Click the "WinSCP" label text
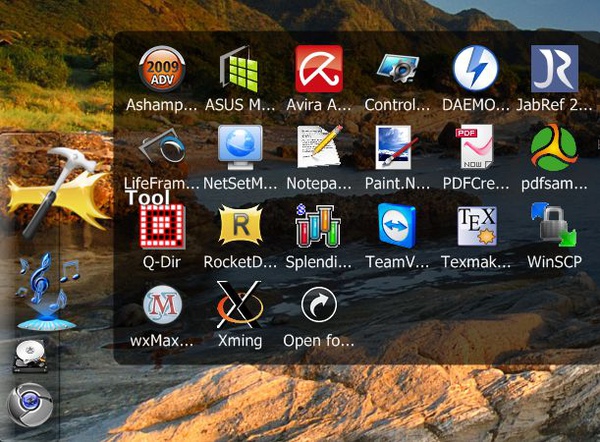The height and width of the screenshot is (442, 600). pyautogui.click(x=554, y=262)
